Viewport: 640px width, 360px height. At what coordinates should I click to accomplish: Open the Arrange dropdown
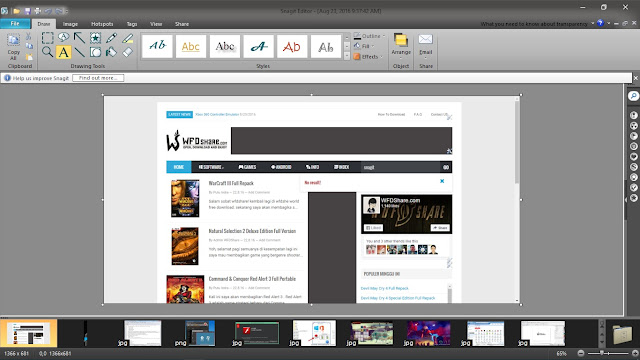tap(401, 47)
